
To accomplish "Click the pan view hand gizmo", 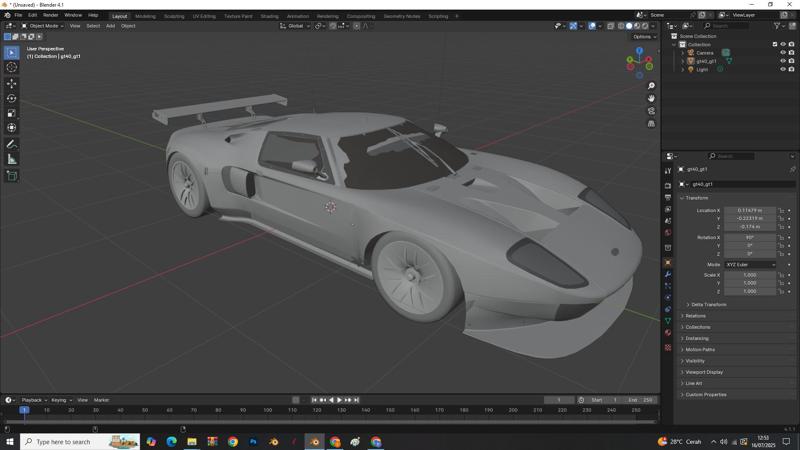I will click(x=651, y=98).
